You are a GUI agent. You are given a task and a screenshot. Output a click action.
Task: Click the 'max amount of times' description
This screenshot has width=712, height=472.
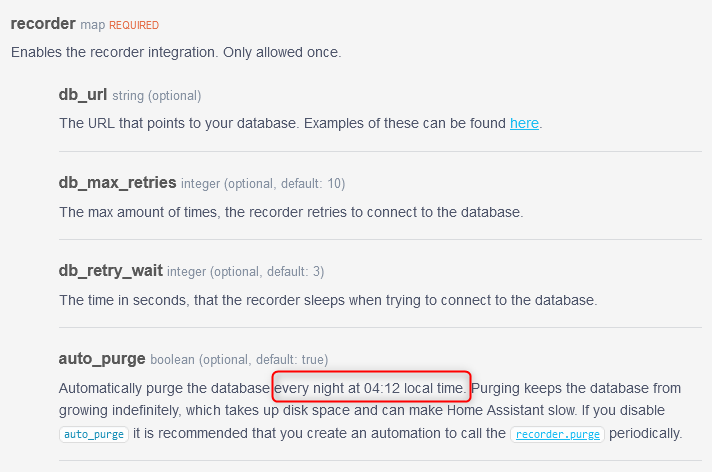[x=291, y=212]
